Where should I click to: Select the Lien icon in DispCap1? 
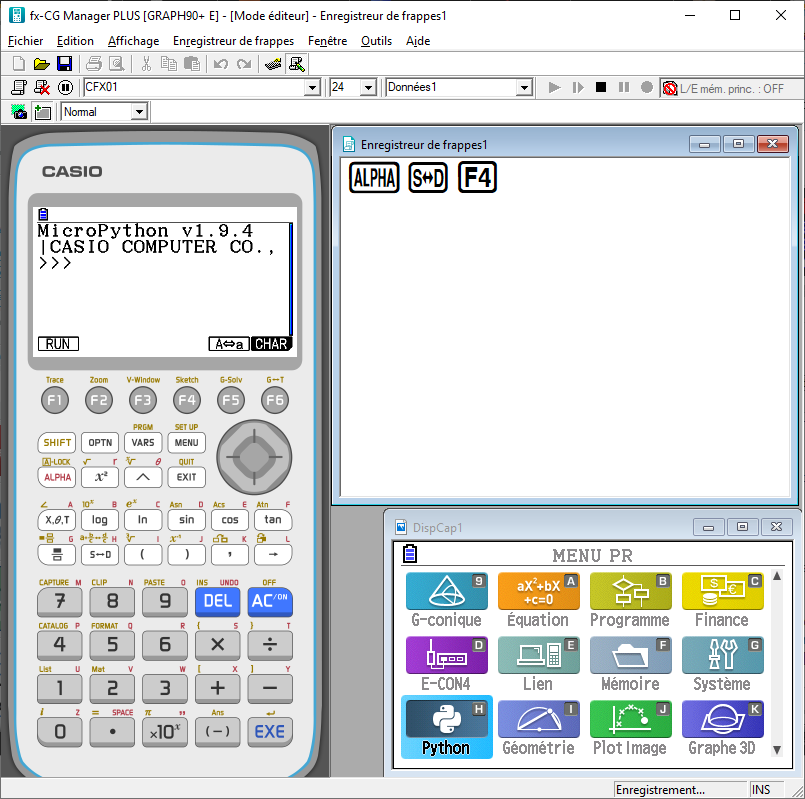point(539,664)
